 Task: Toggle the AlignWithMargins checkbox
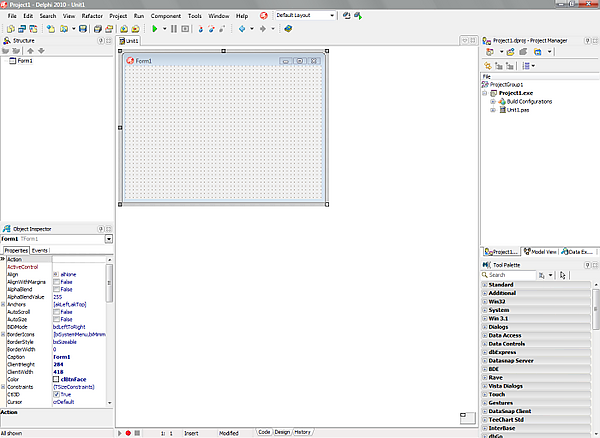coord(56,282)
